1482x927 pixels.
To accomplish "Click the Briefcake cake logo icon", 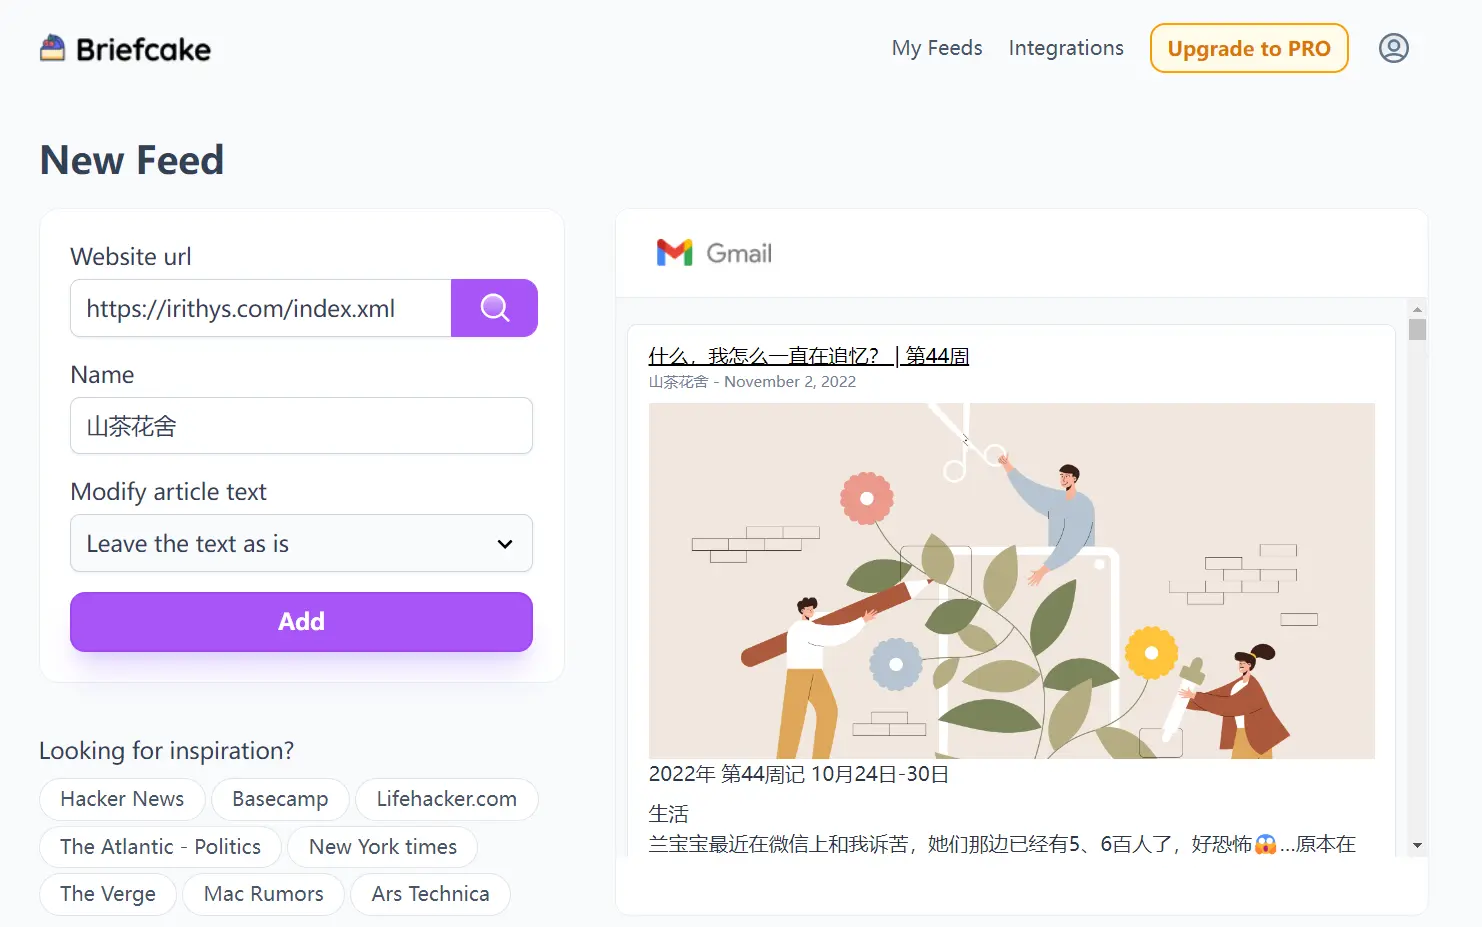I will point(52,48).
